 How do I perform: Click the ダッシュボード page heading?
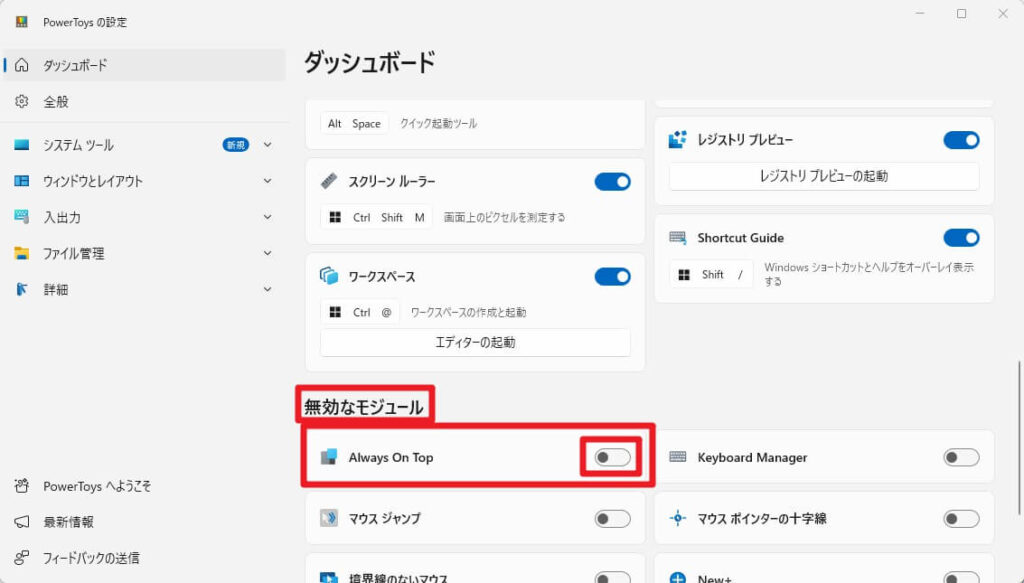tap(370, 63)
